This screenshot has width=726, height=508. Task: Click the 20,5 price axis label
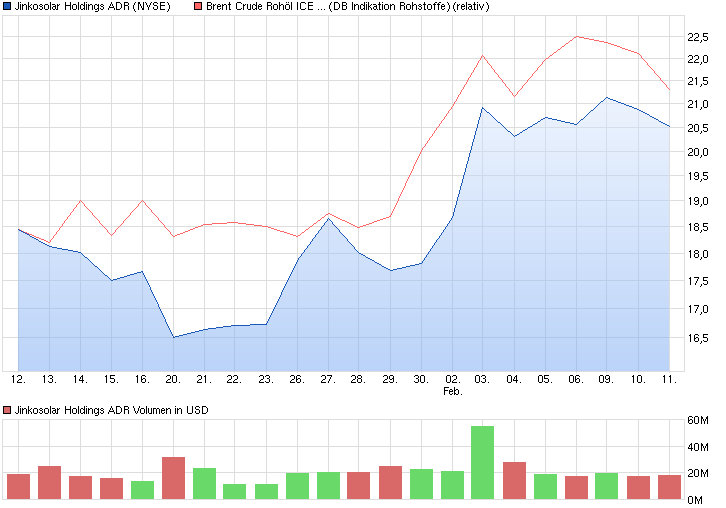click(698, 128)
